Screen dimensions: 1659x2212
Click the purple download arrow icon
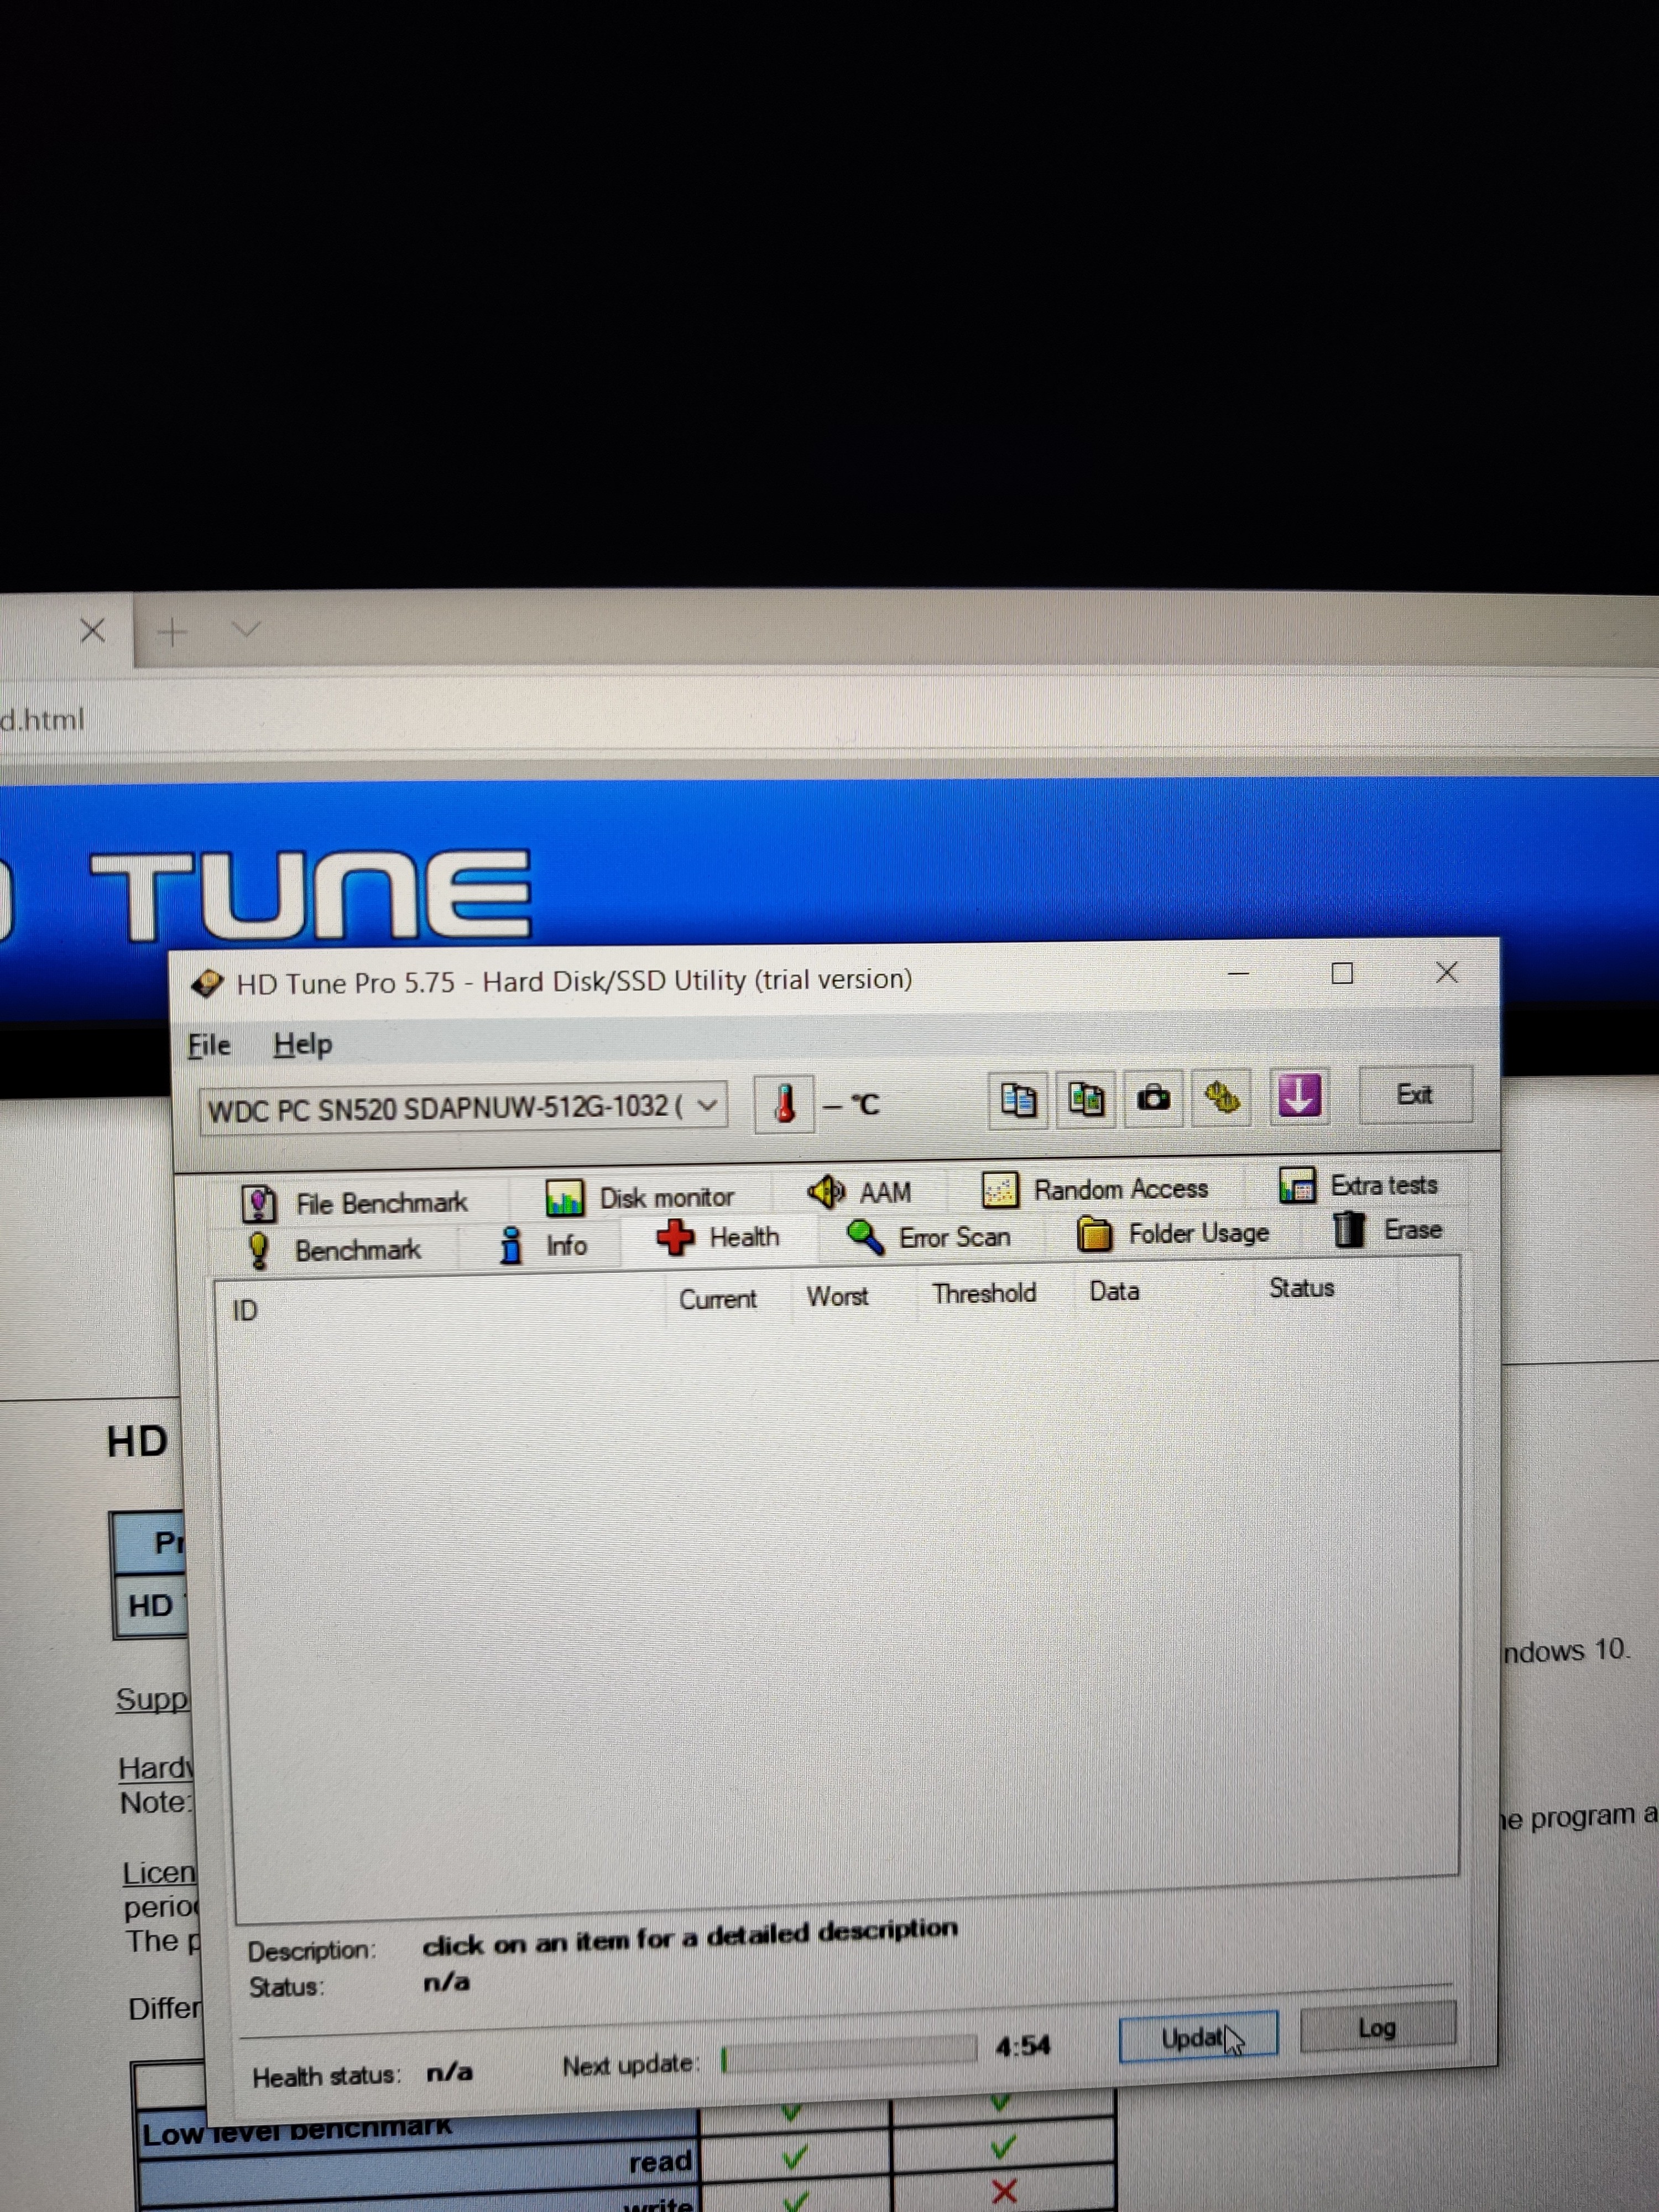click(1299, 1096)
